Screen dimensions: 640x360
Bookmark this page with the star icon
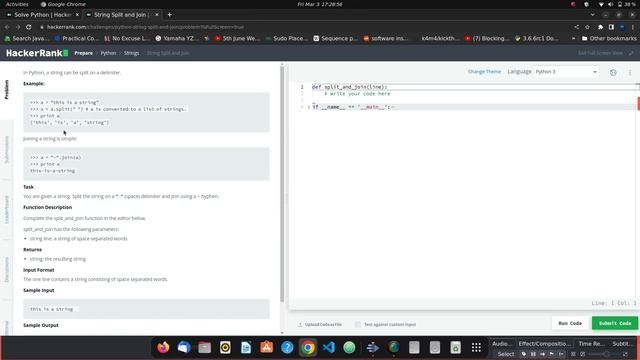tap(587, 27)
